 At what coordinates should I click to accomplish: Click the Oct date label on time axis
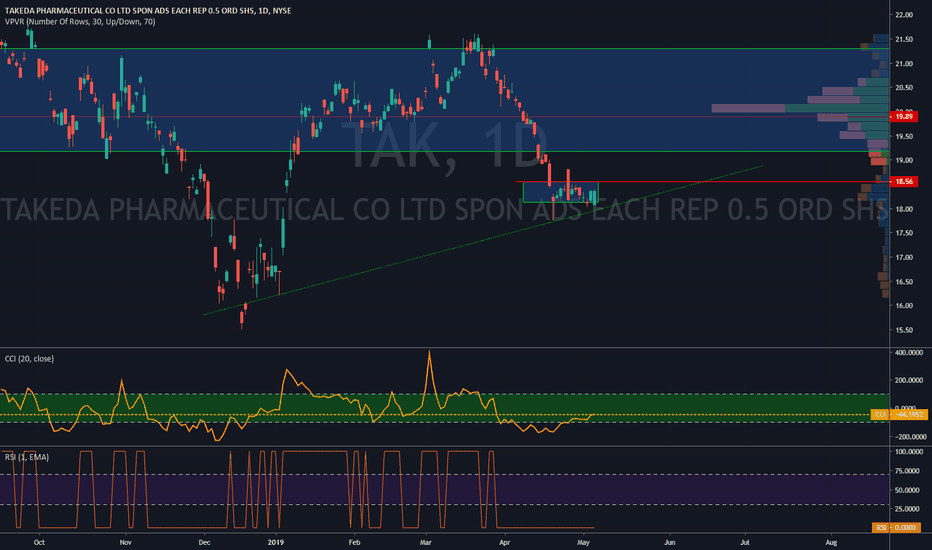(x=39, y=542)
